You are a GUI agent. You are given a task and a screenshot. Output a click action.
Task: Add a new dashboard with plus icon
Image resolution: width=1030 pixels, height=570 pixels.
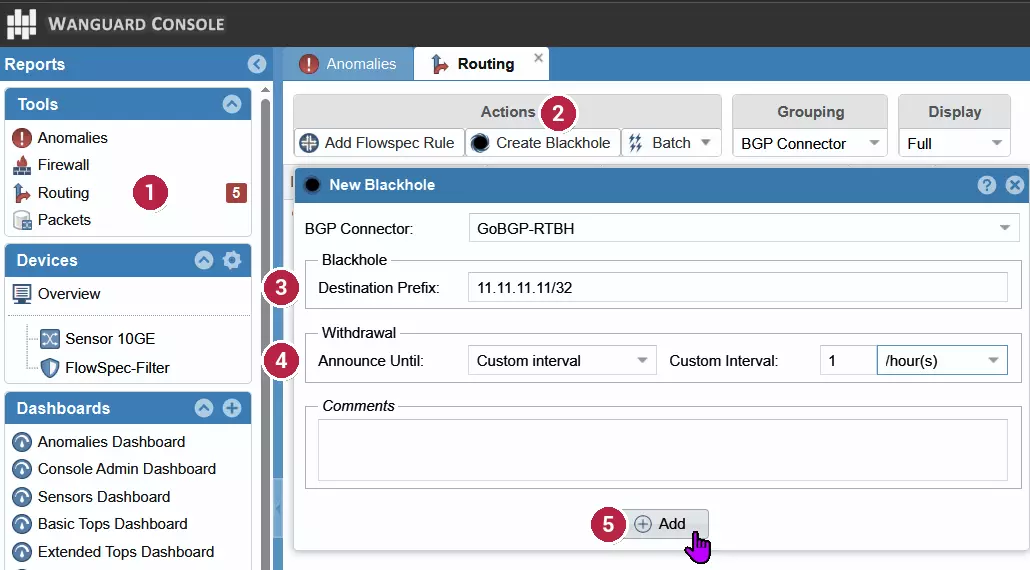coord(232,408)
